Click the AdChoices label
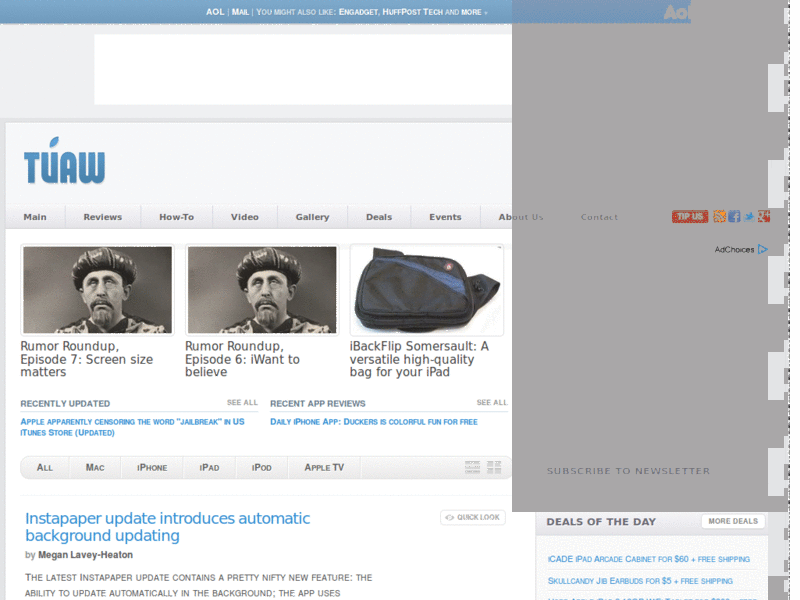The width and height of the screenshot is (800, 600). click(x=734, y=249)
